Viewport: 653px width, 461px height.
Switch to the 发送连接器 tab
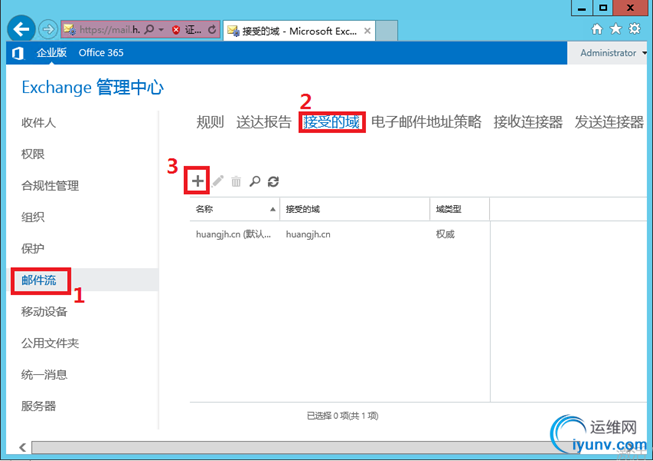pos(609,122)
